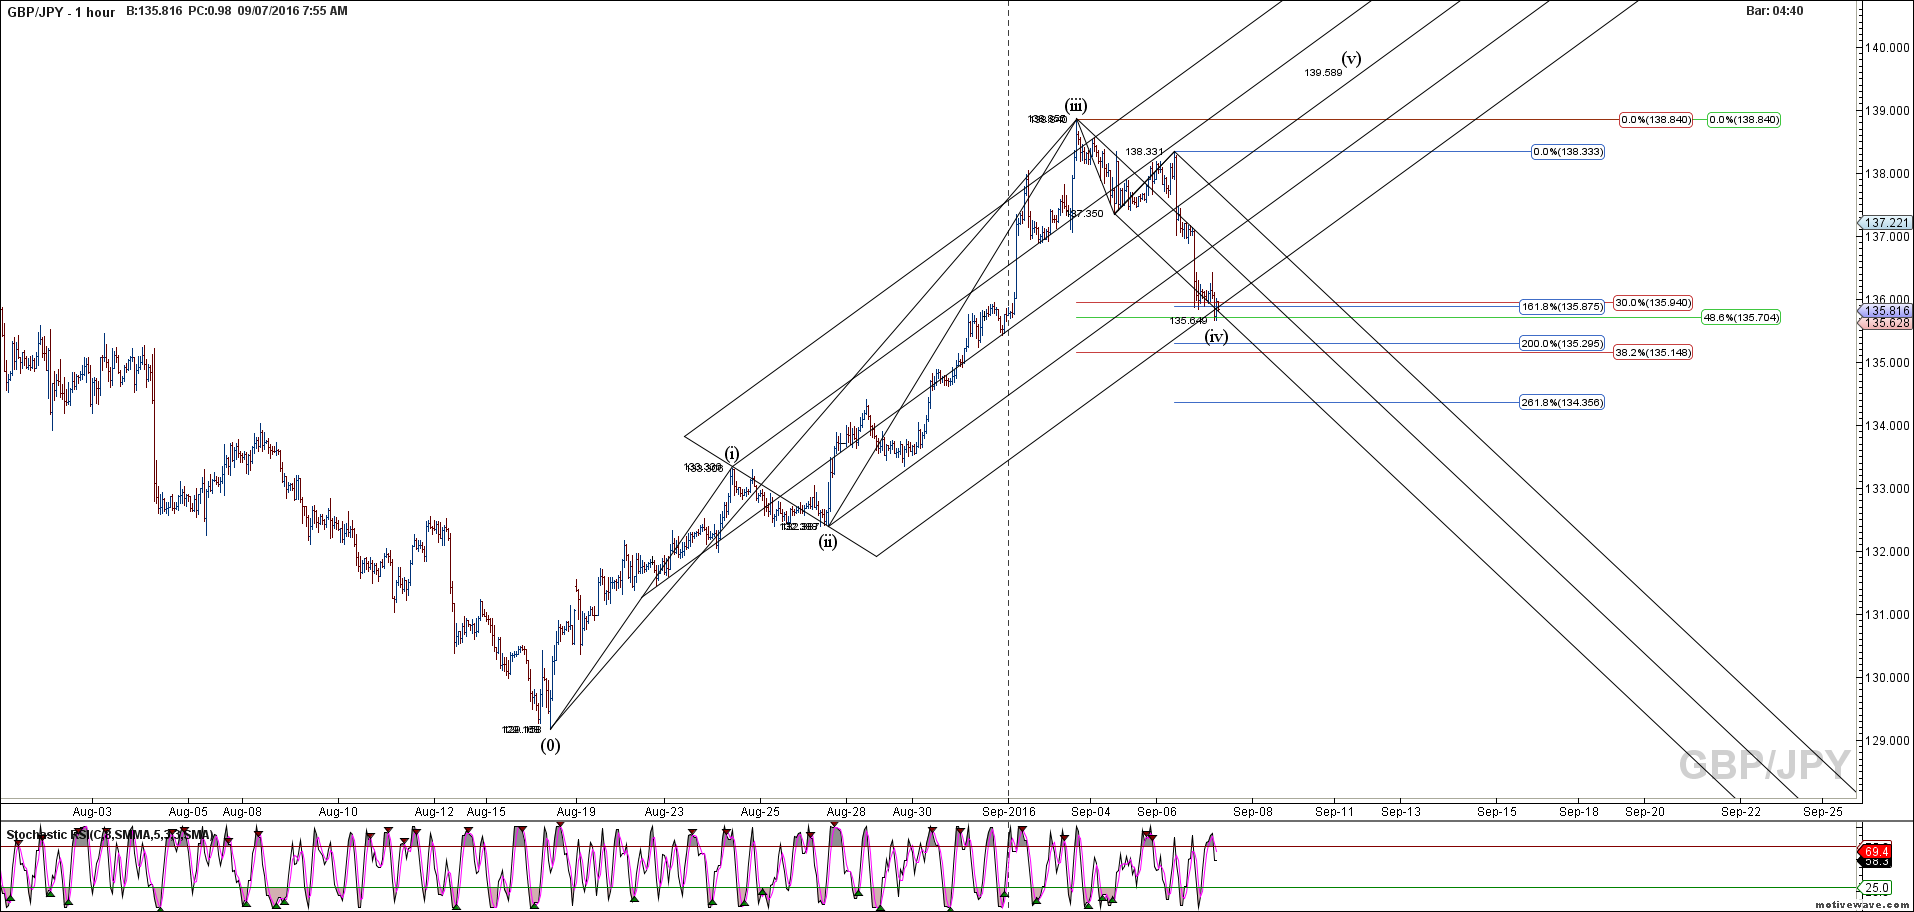Click the (iv) wave label
This screenshot has width=1914, height=912.
tap(1216, 337)
